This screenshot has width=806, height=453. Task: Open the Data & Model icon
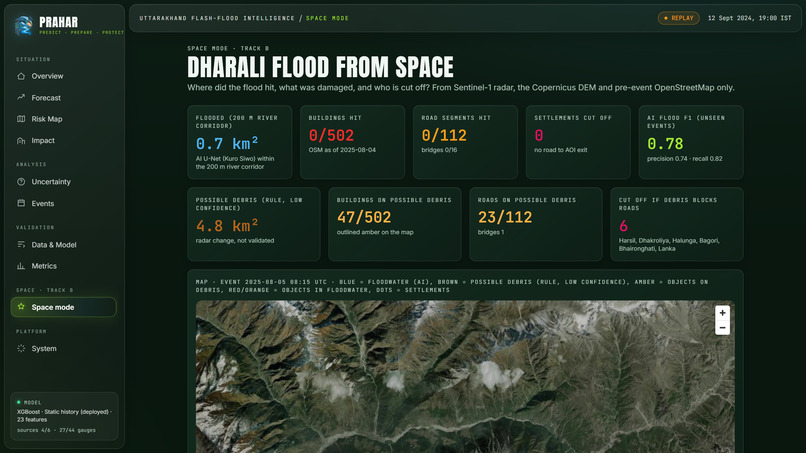(x=21, y=245)
